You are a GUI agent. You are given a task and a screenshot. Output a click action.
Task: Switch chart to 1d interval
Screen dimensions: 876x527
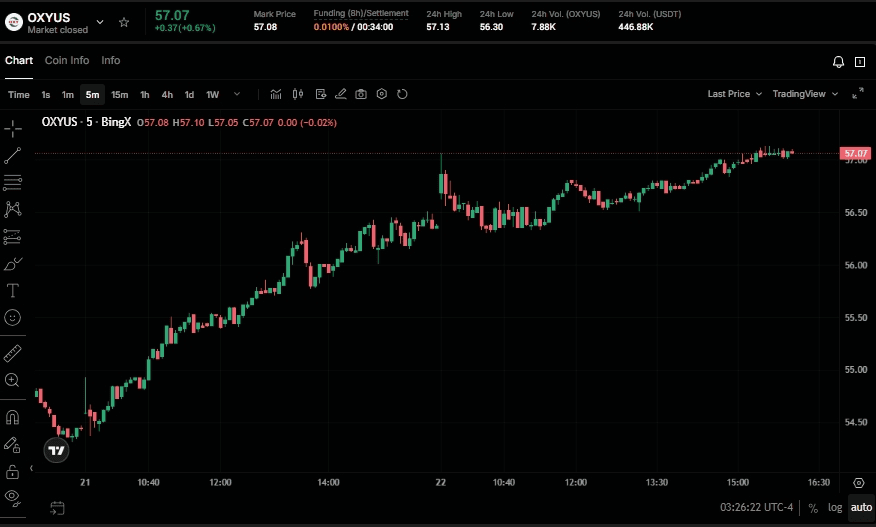pyautogui.click(x=189, y=95)
